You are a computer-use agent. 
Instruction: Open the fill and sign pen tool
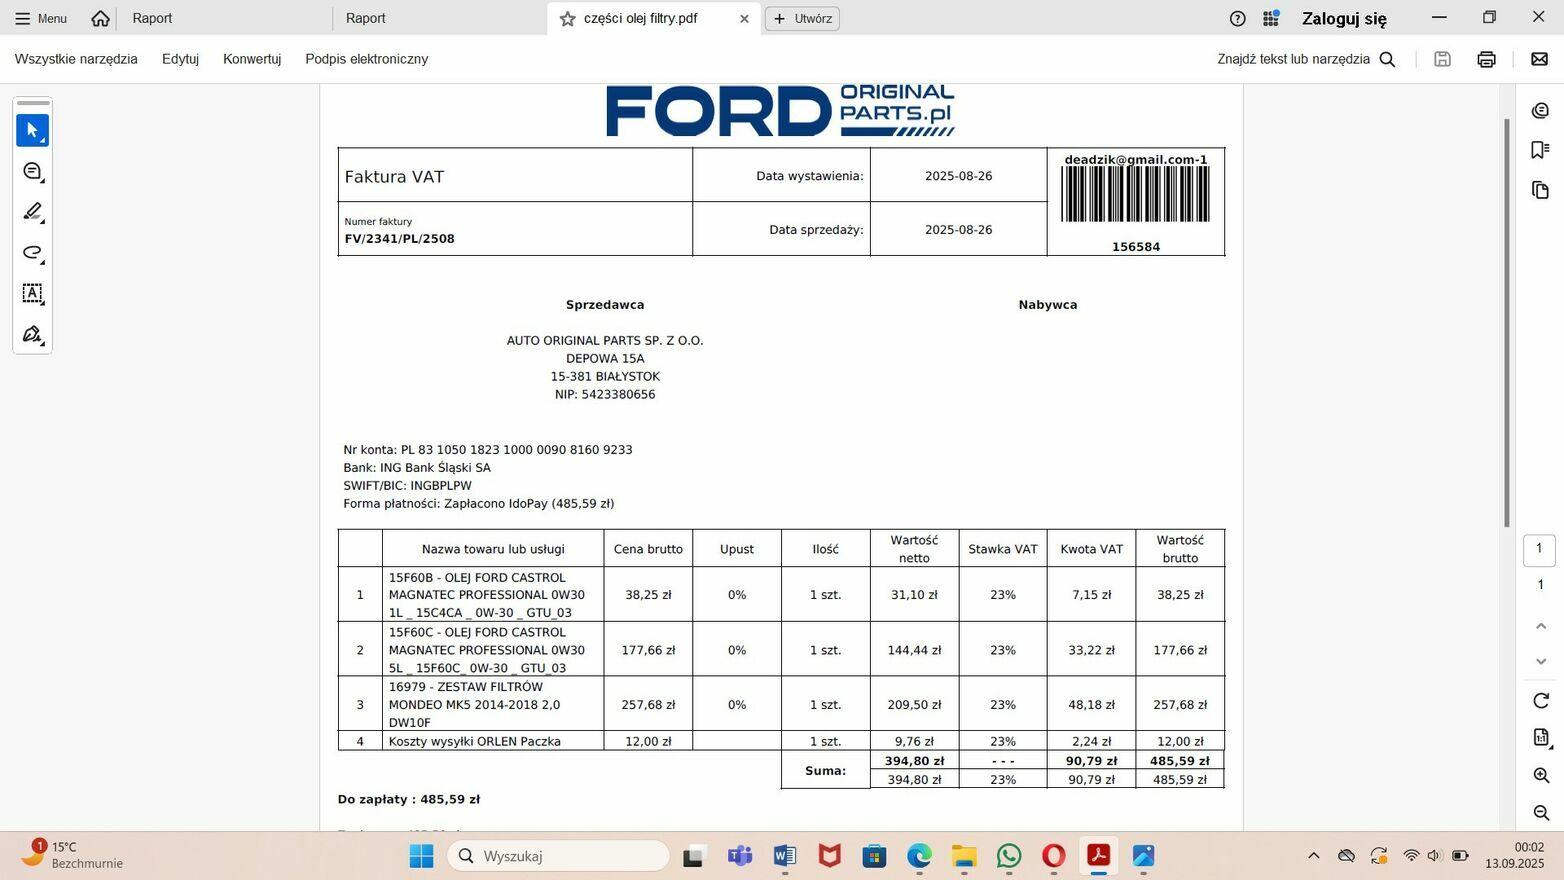click(32, 334)
